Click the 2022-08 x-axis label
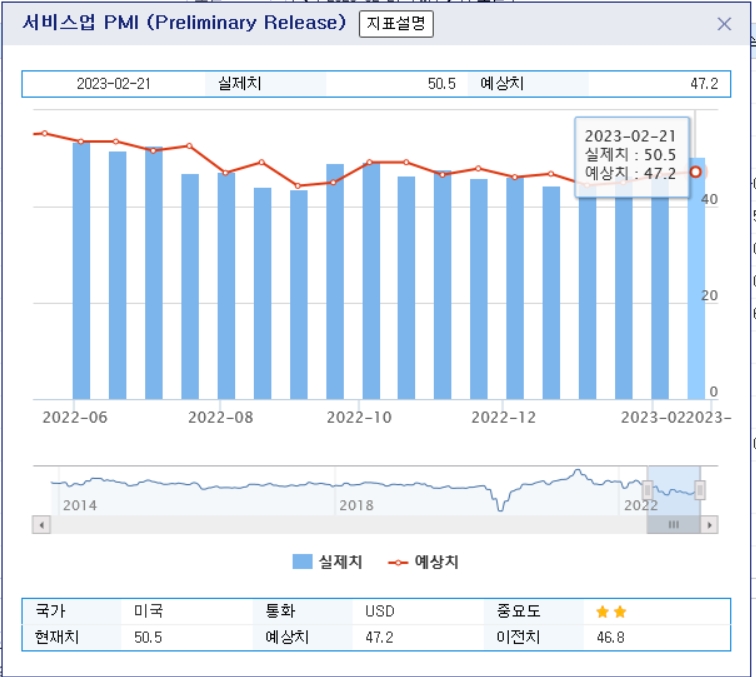 point(220,417)
